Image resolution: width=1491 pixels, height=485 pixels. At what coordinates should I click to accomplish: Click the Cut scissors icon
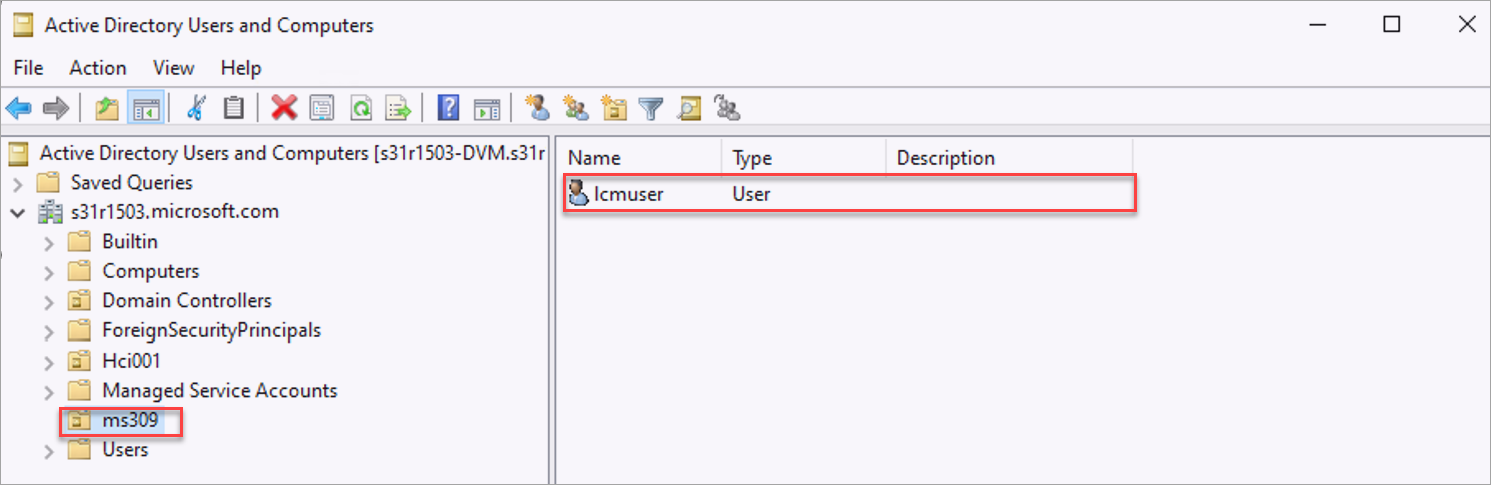[196, 108]
